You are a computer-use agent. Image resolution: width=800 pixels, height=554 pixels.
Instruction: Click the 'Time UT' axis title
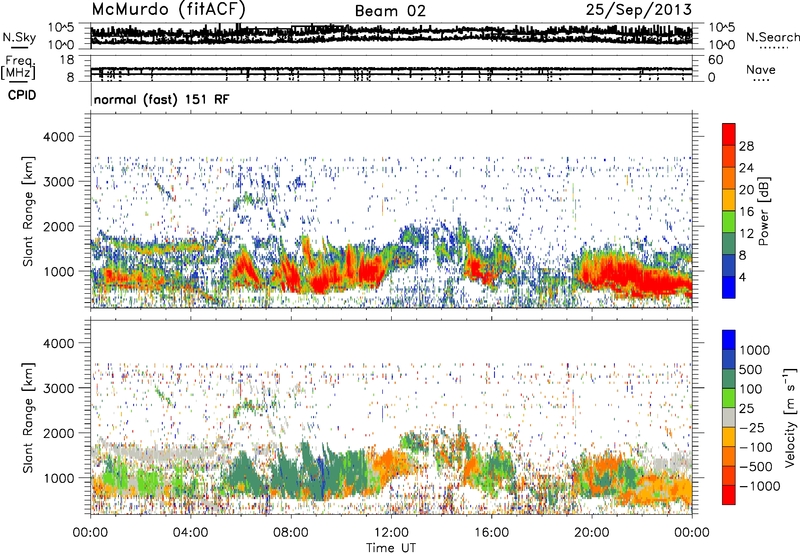pos(391,547)
